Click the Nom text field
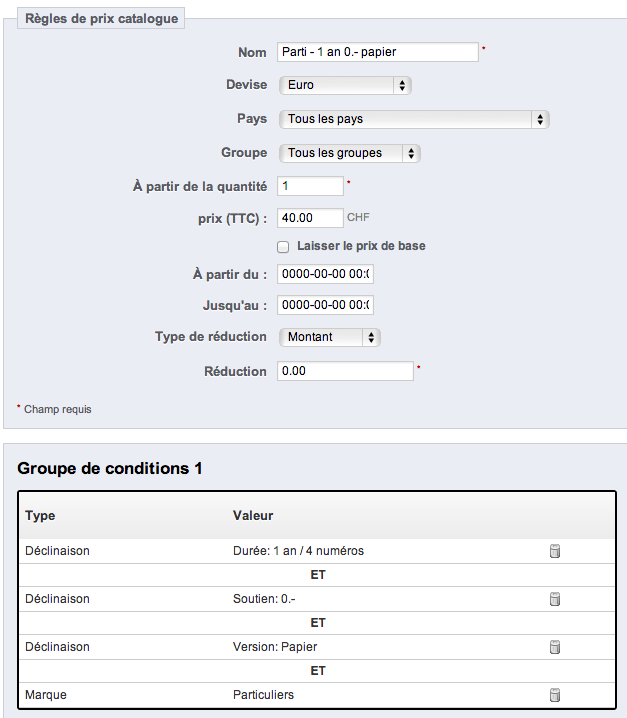Image resolution: width=627 pixels, height=718 pixels. 378,52
